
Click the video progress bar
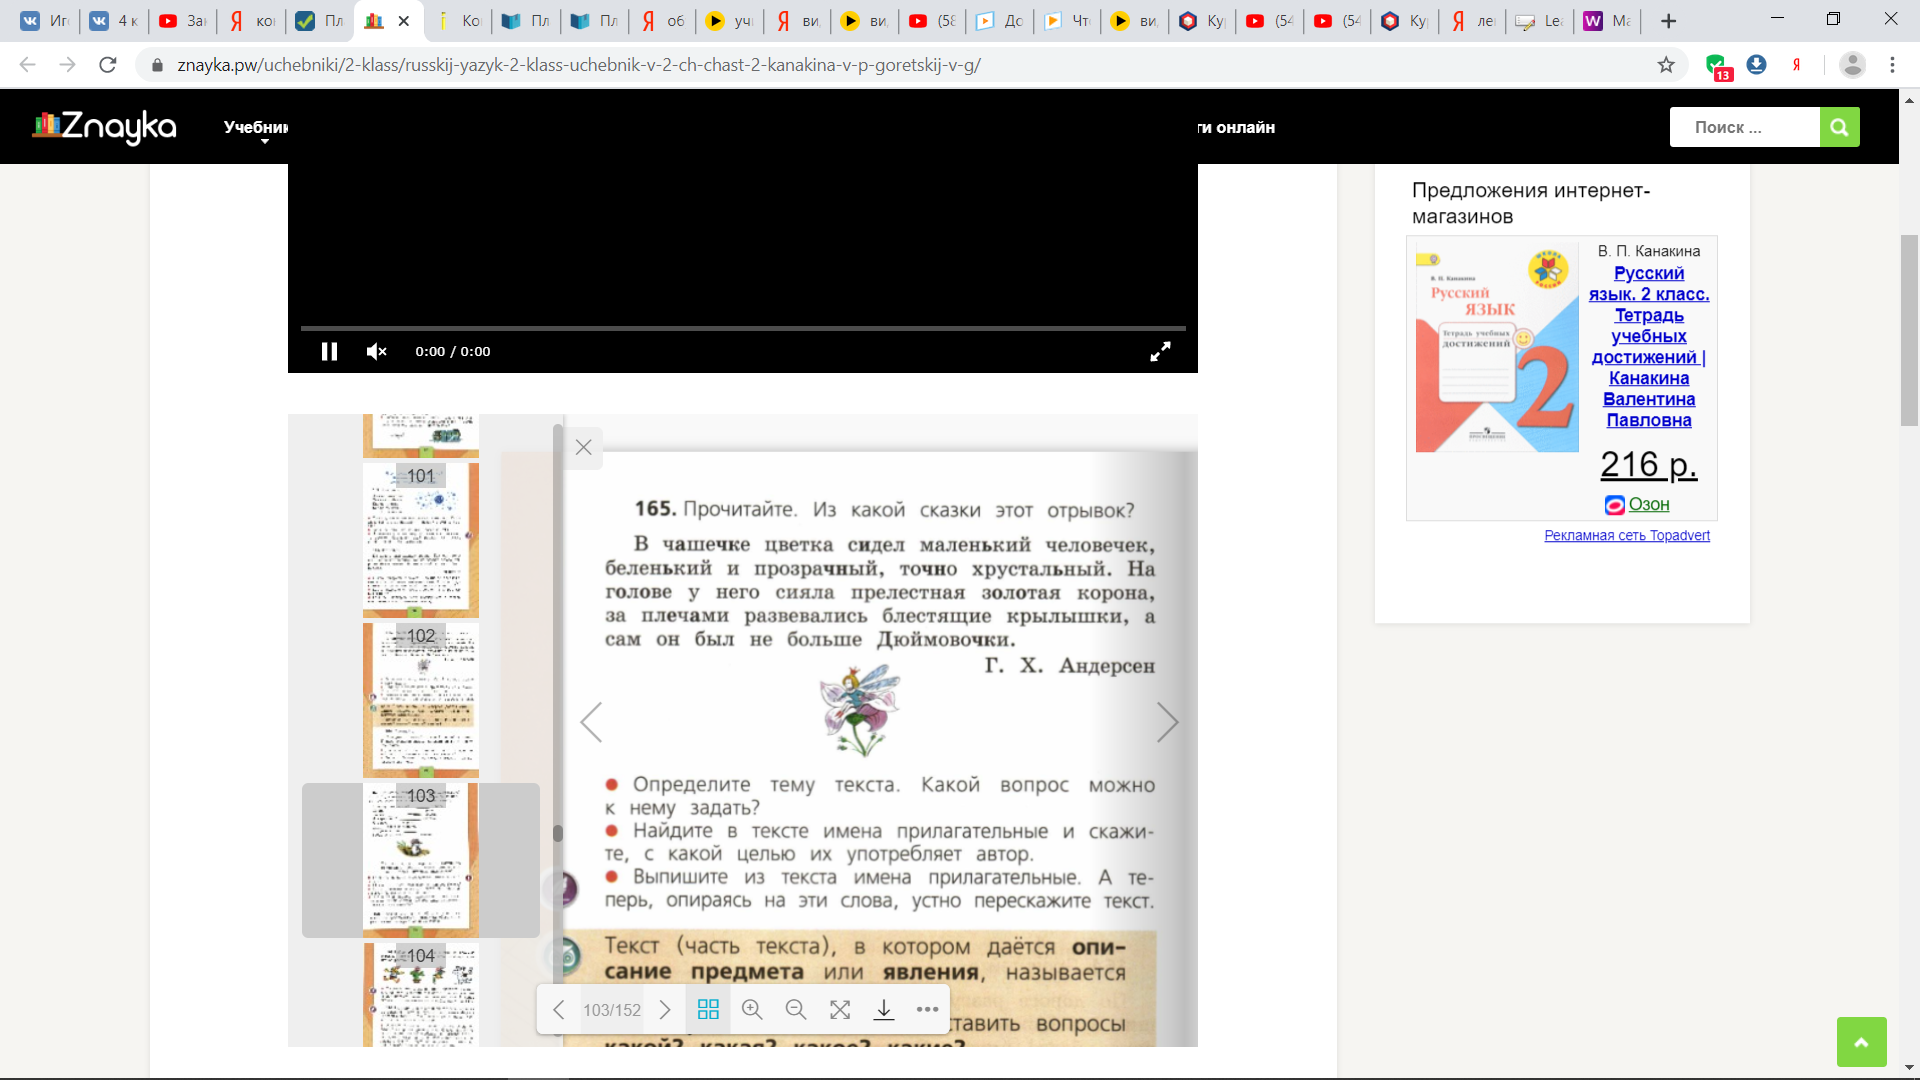743,328
